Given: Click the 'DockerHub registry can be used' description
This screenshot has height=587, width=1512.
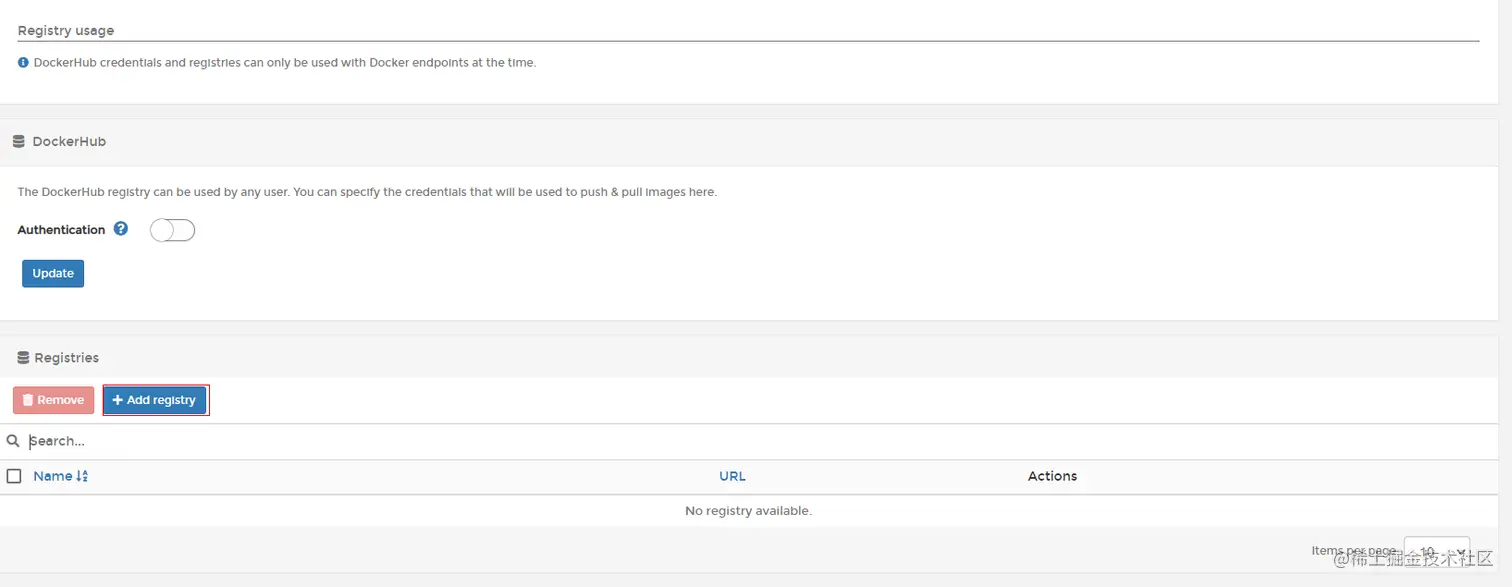Looking at the screenshot, I should point(367,192).
